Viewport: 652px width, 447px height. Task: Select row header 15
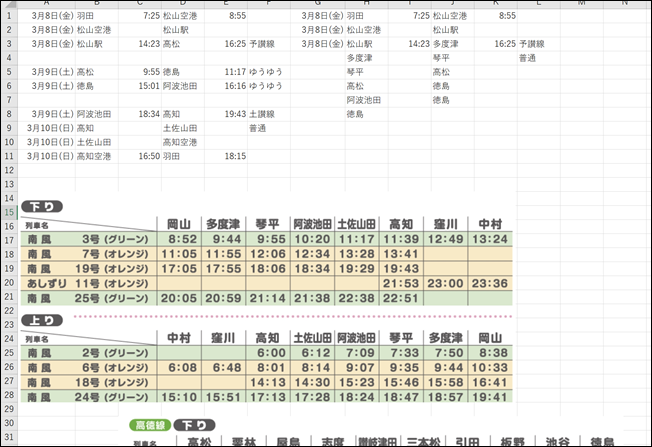click(9, 212)
